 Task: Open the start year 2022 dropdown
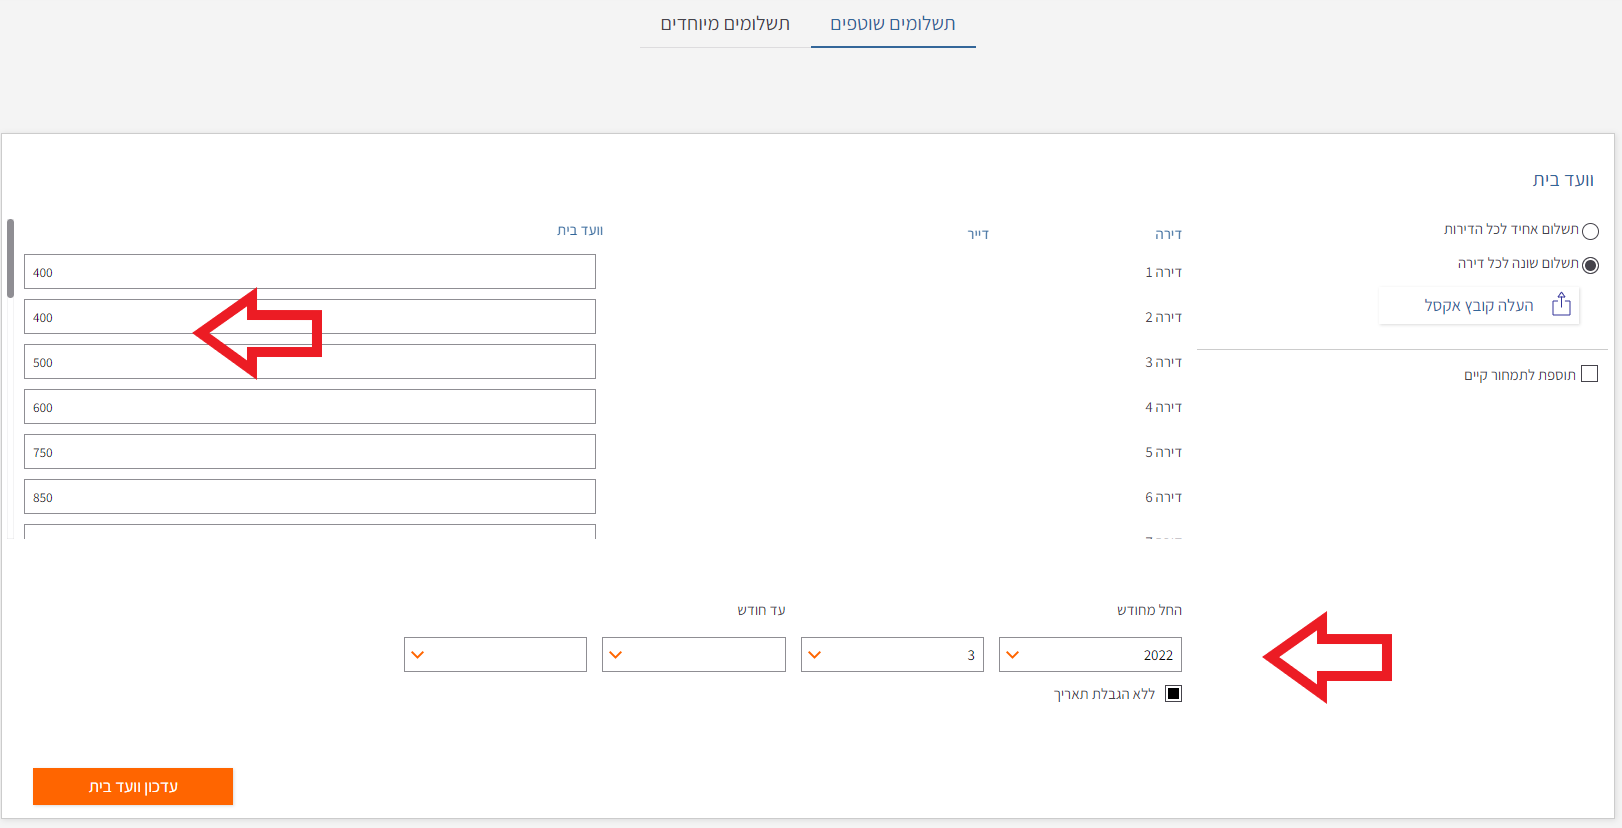[1090, 655]
